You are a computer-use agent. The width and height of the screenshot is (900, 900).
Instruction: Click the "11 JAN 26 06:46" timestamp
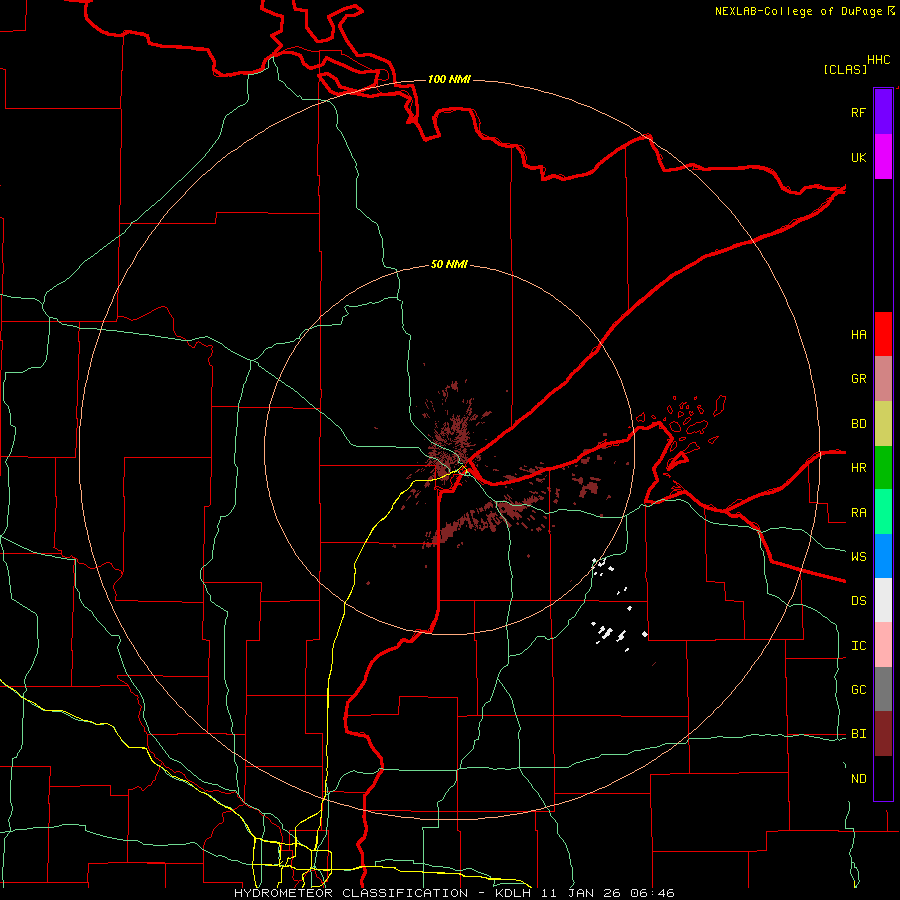tap(608, 893)
